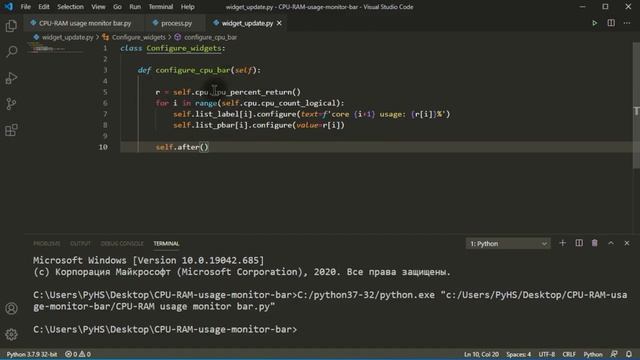The height and width of the screenshot is (360, 640).
Task: Click 'for i in range' on line 6
Action: pyautogui.click(x=186, y=103)
